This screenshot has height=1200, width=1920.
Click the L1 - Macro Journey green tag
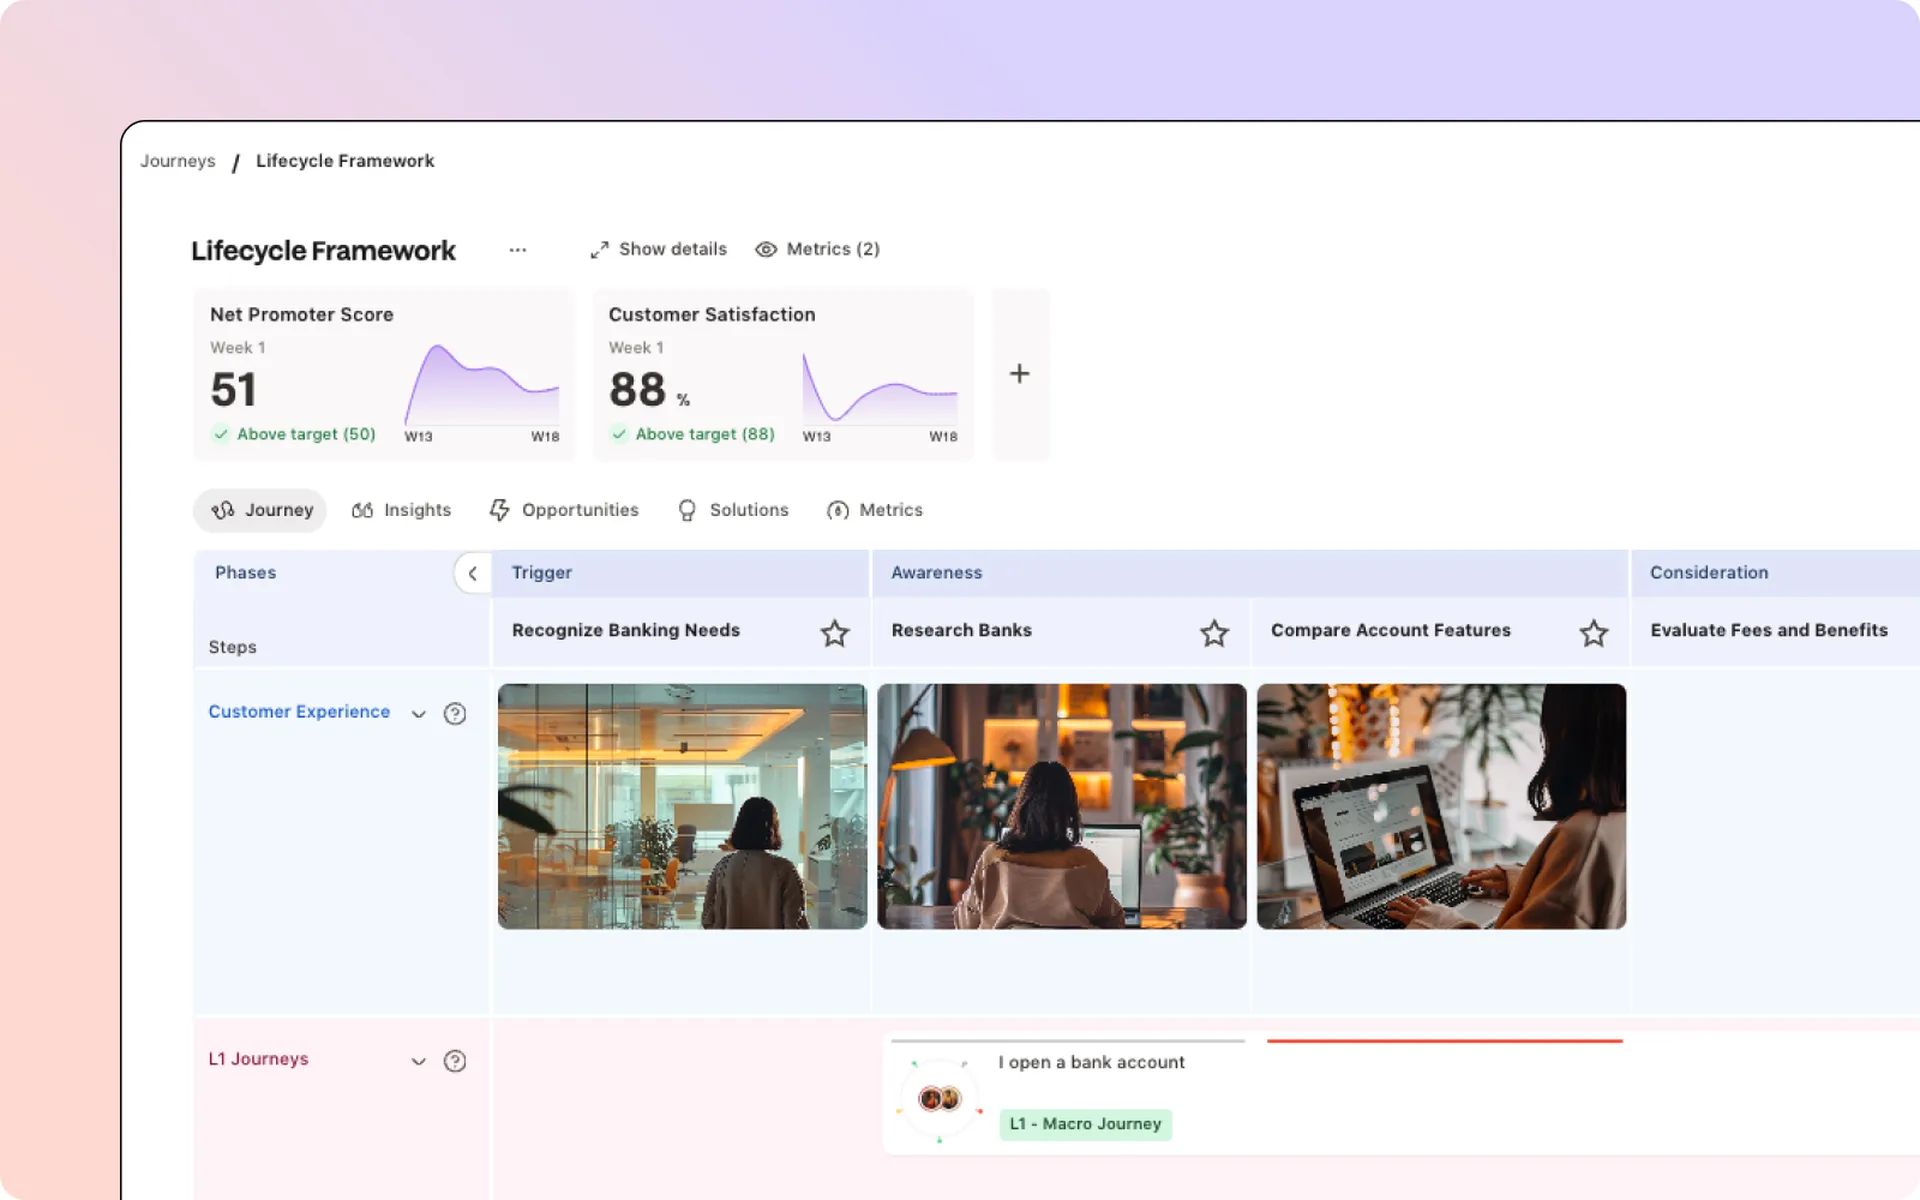pos(1086,1124)
